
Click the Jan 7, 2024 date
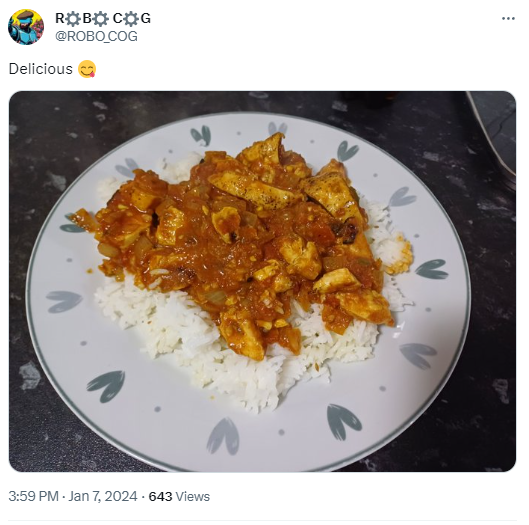point(103,496)
